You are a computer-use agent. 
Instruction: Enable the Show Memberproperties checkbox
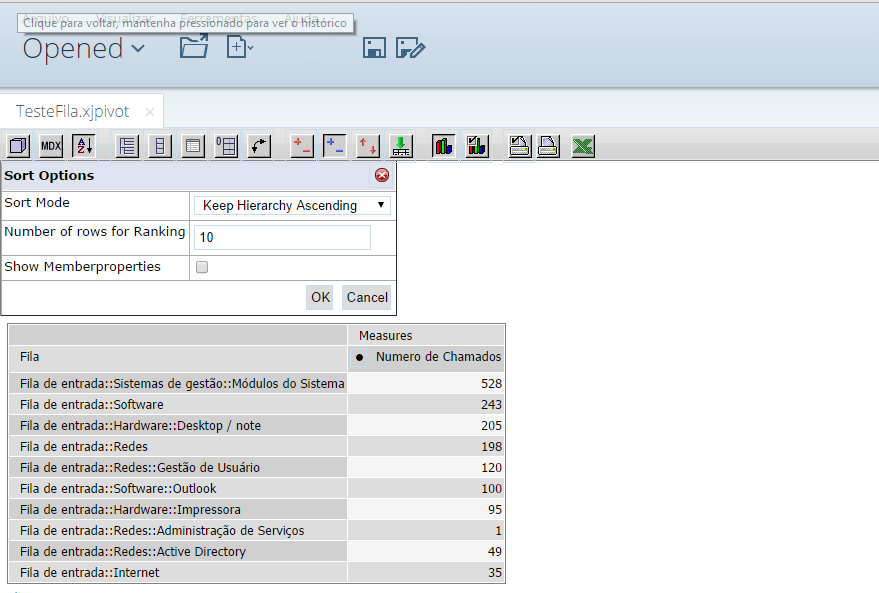(202, 268)
